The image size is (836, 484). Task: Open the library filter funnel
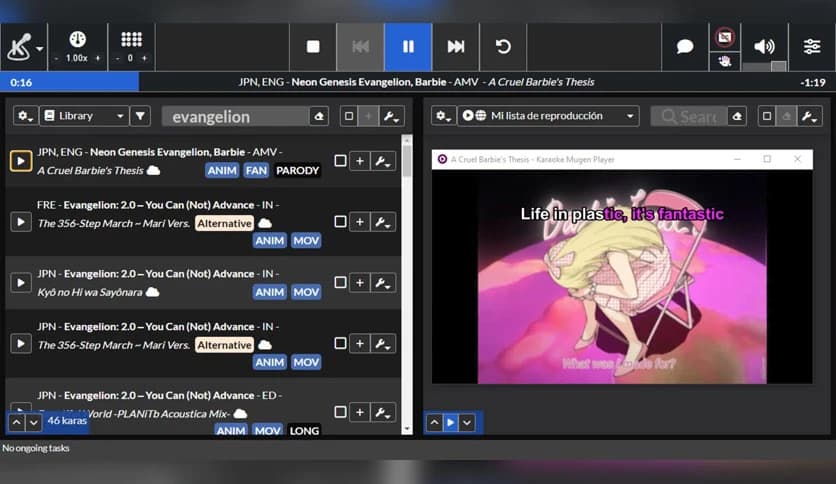[x=140, y=116]
